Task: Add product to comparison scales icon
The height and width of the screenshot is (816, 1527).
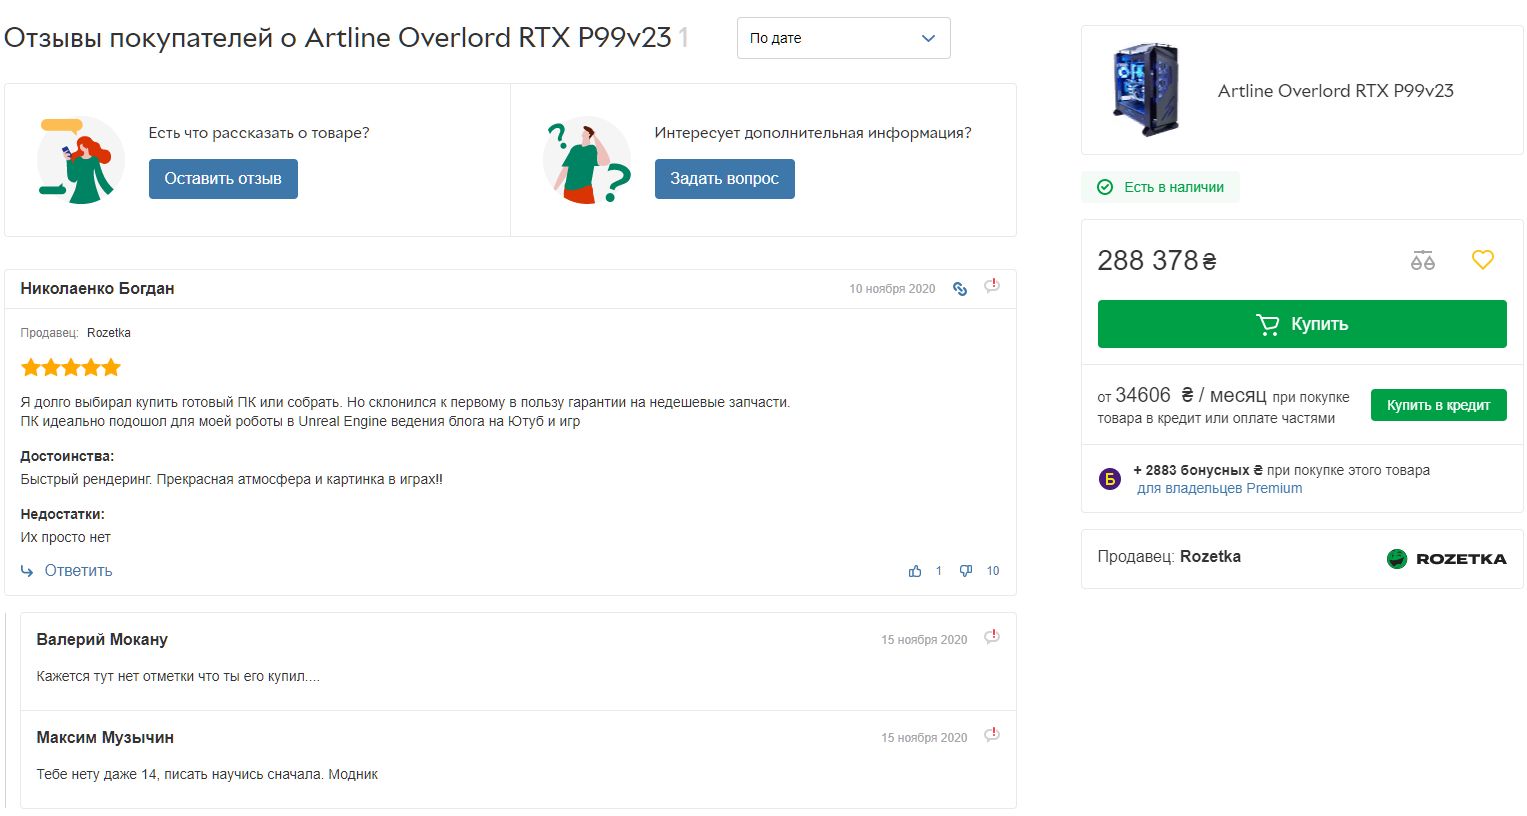Action: 1422,261
